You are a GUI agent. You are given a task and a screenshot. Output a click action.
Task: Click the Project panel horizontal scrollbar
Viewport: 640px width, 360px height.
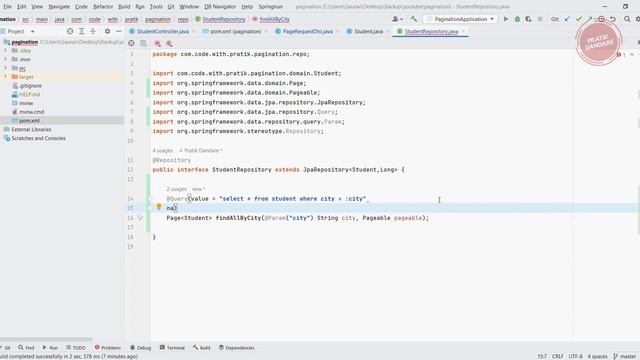point(46,339)
